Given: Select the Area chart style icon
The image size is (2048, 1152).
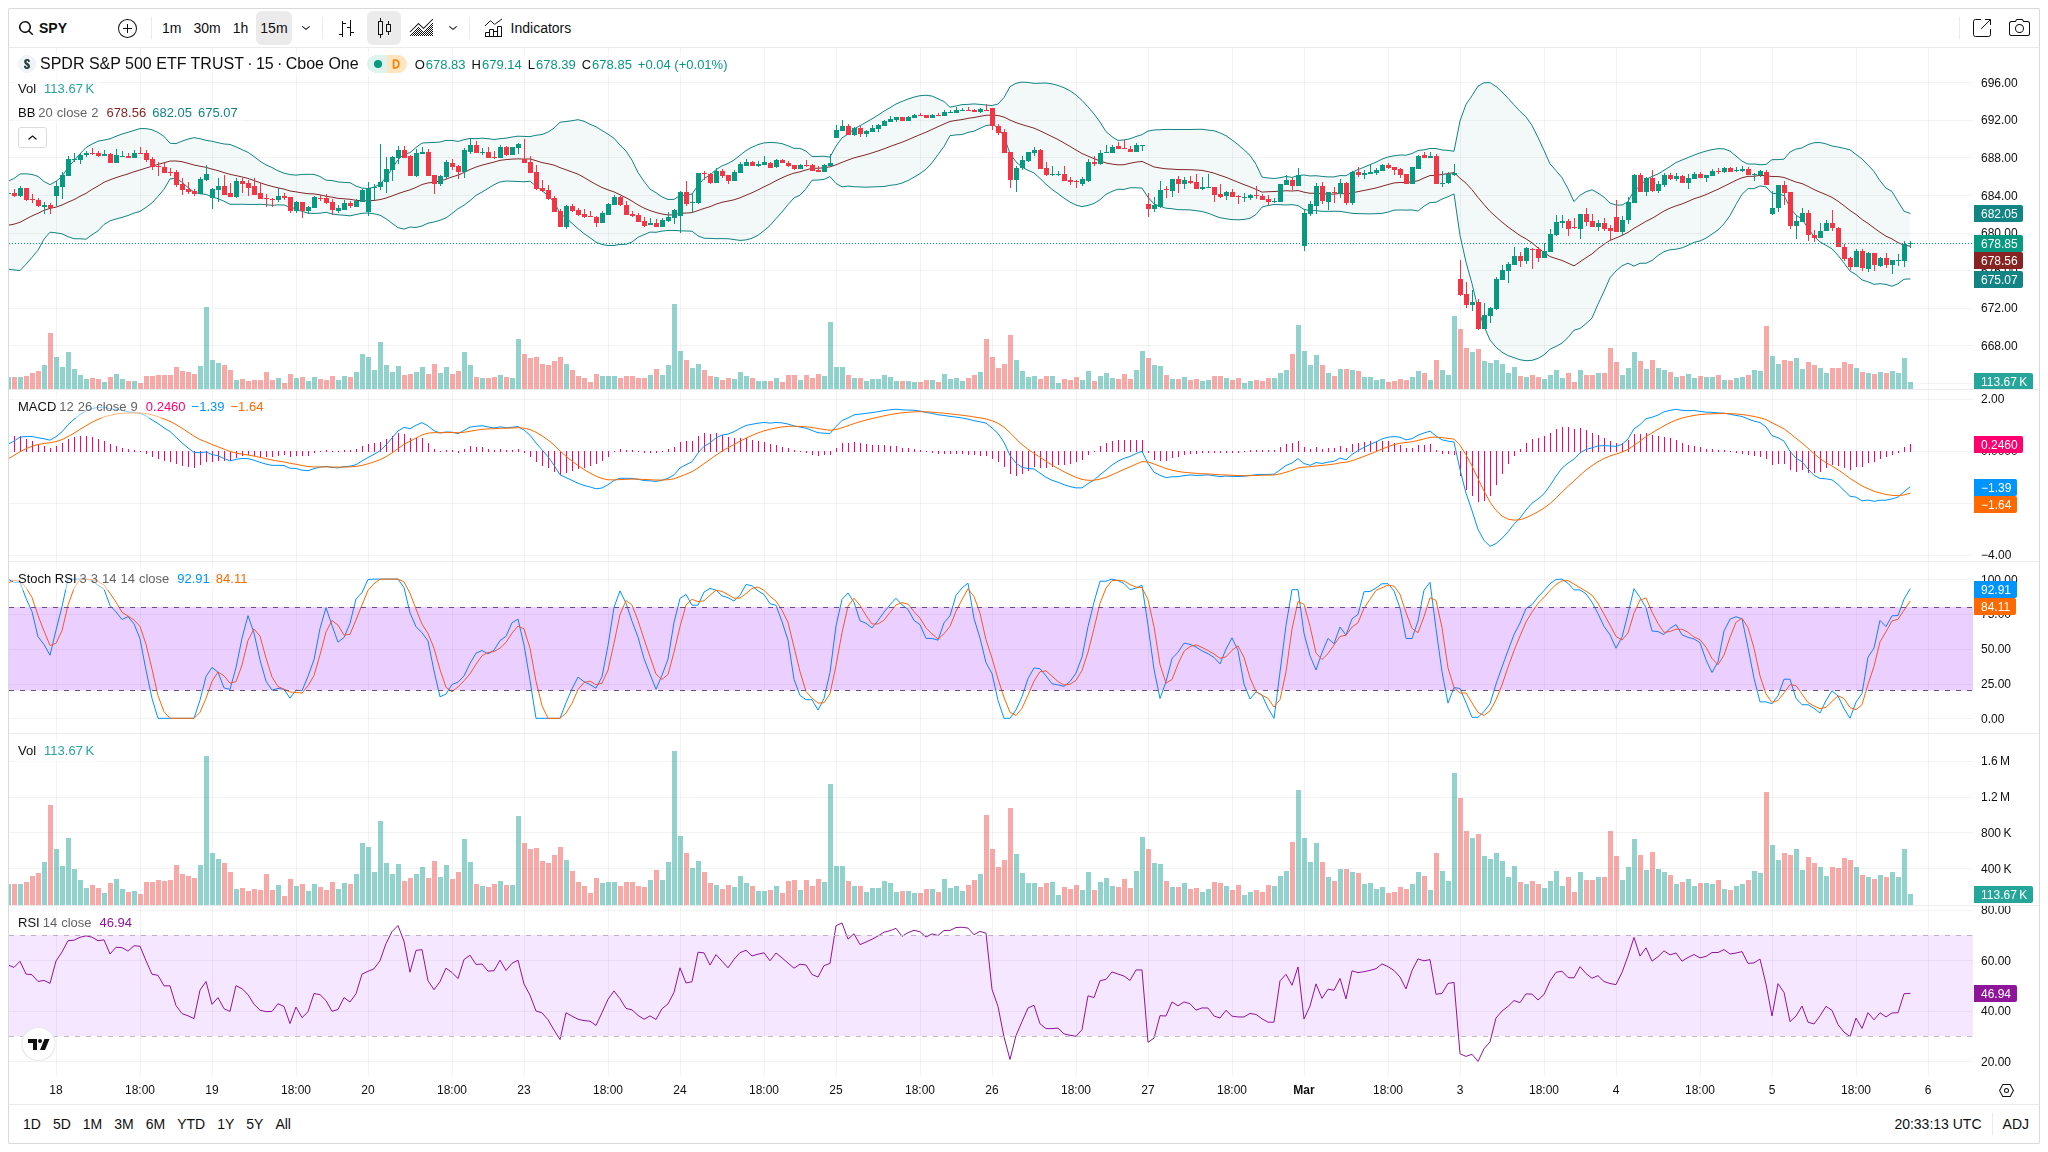Looking at the screenshot, I should tap(422, 28).
